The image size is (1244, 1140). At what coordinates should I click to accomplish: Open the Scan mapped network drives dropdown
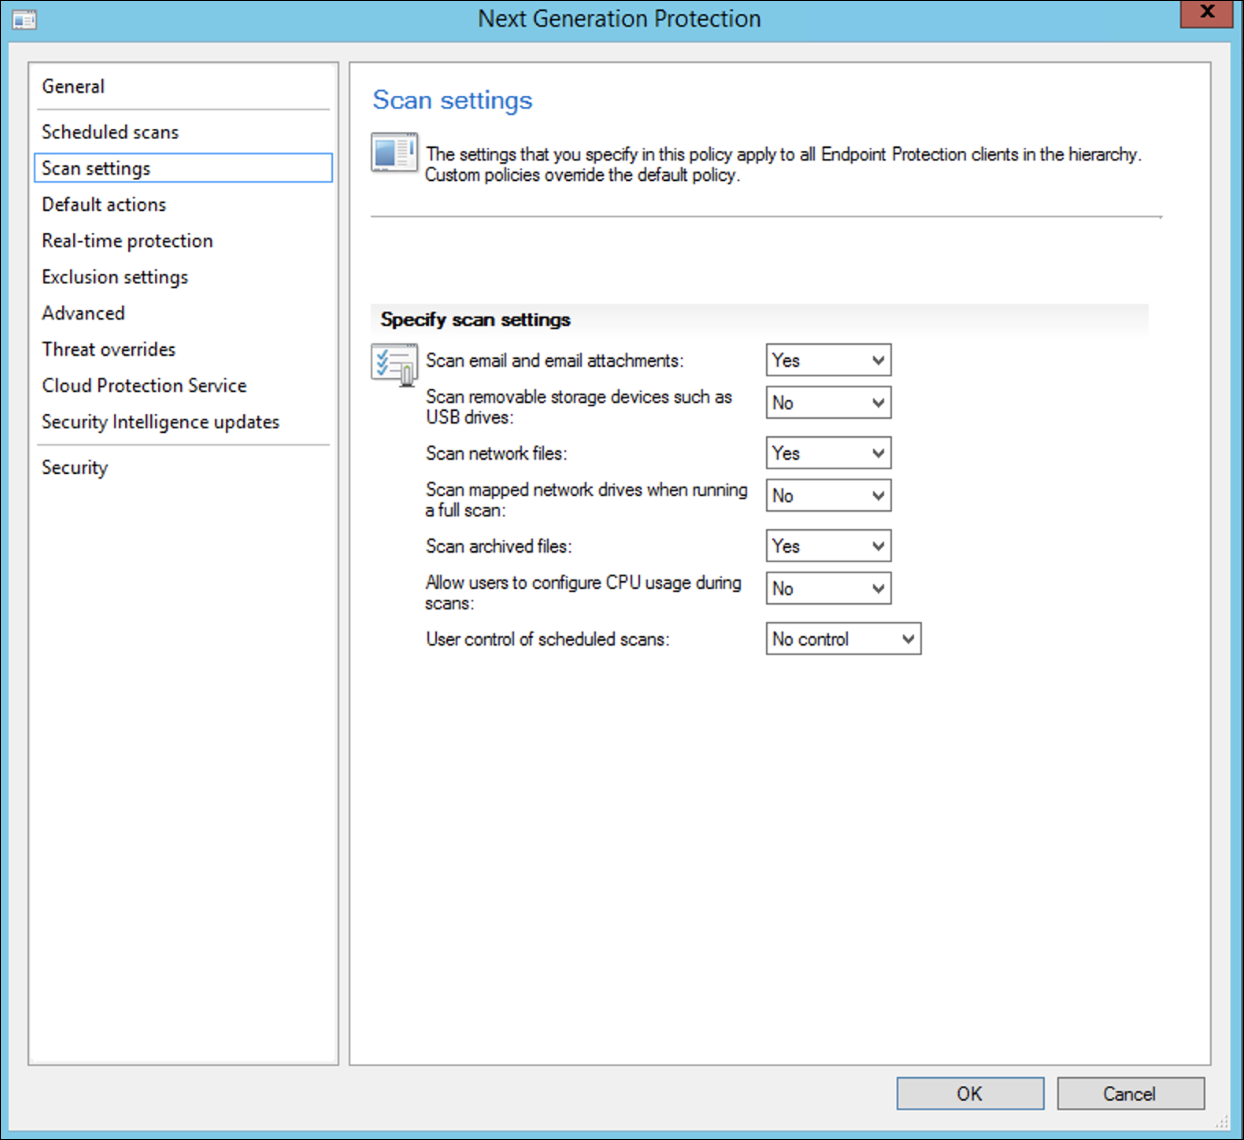tap(828, 496)
